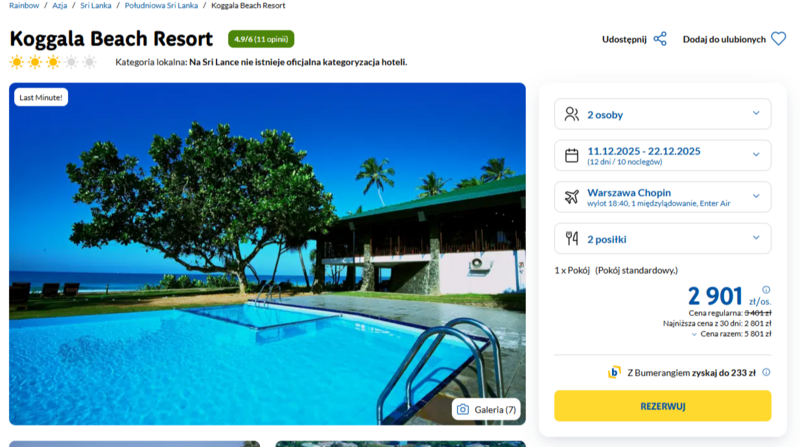Click the share icon next to Udostępnij

click(660, 39)
